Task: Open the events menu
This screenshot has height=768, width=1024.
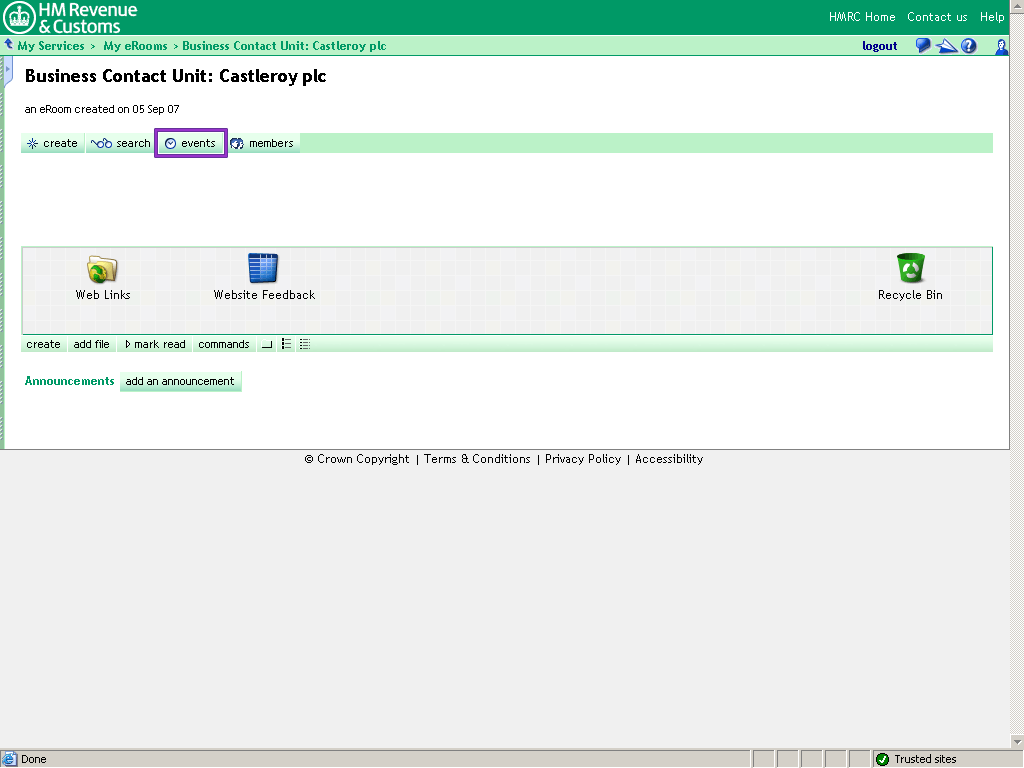Action: pos(190,143)
